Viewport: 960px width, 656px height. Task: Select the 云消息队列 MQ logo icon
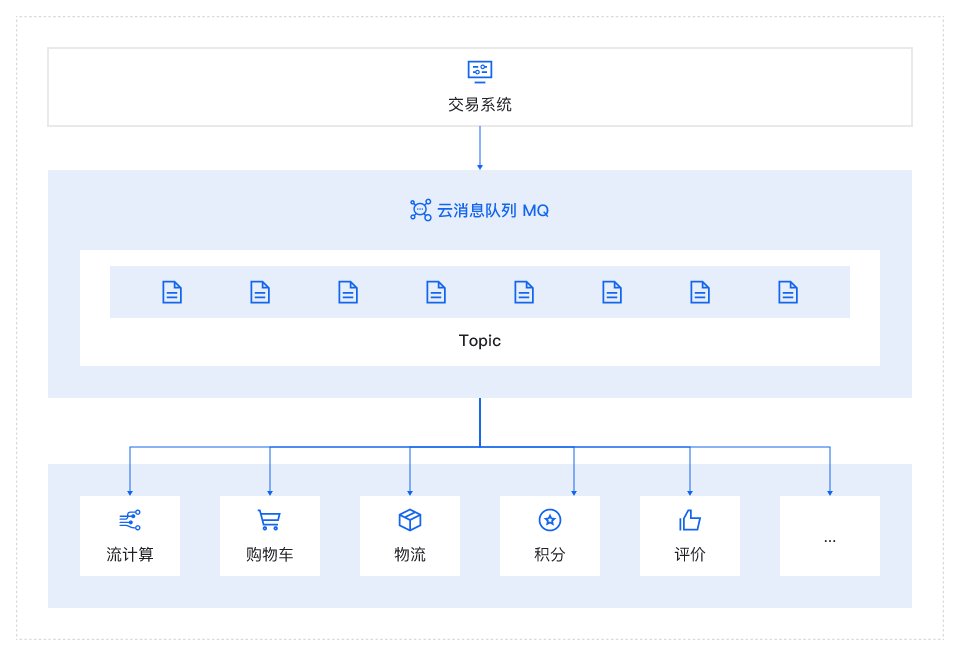(418, 210)
